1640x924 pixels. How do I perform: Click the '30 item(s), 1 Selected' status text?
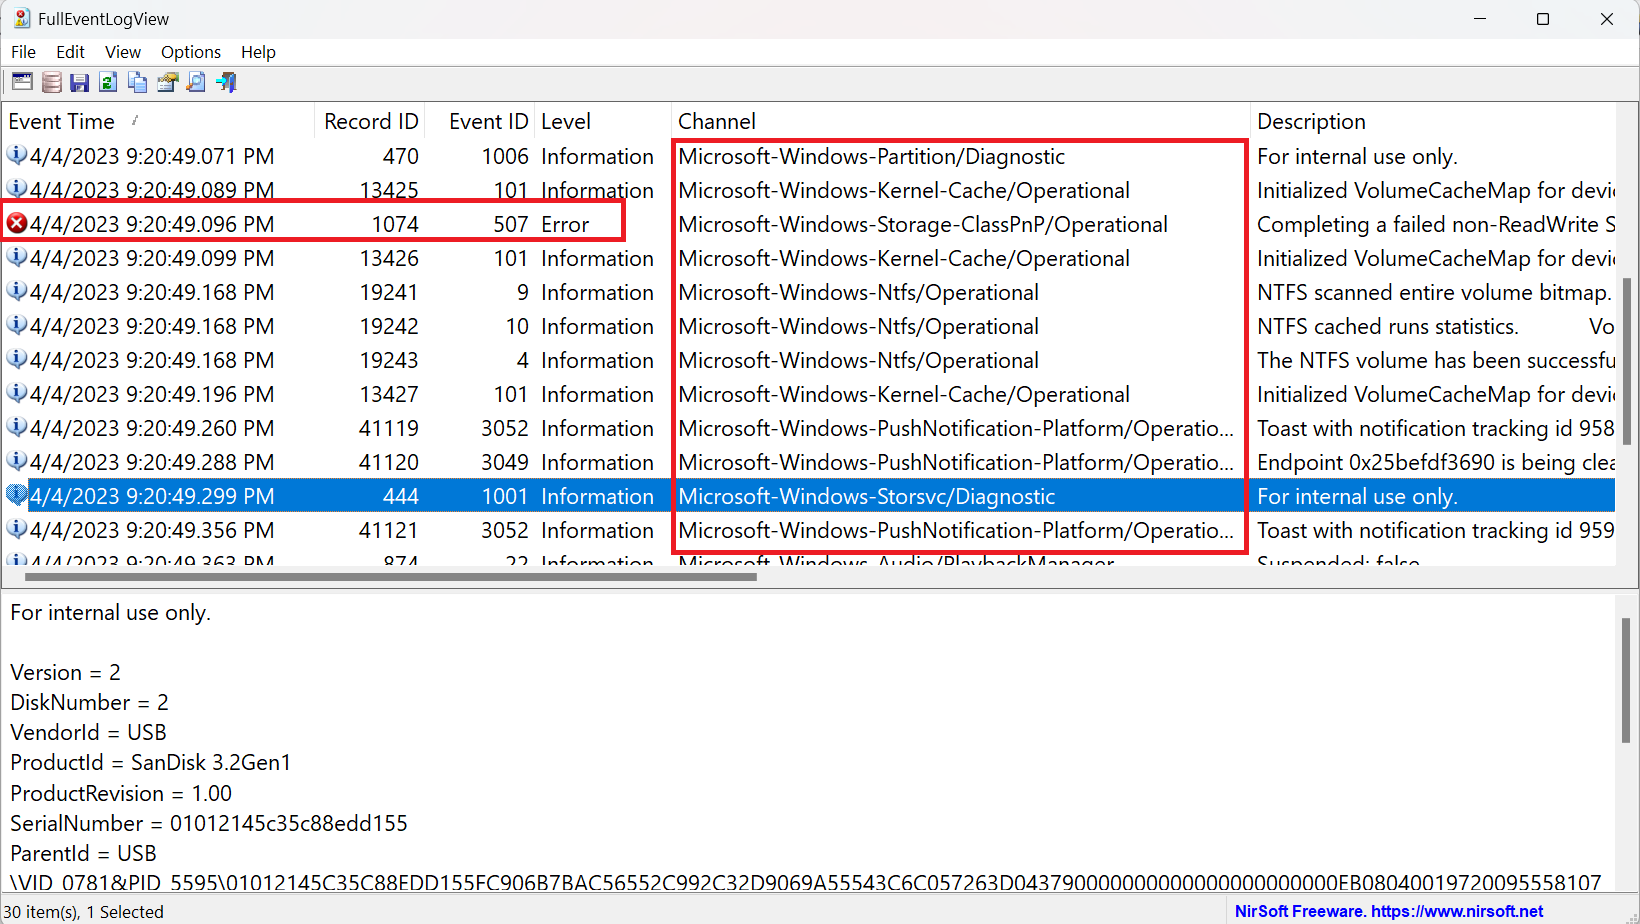[x=84, y=912]
